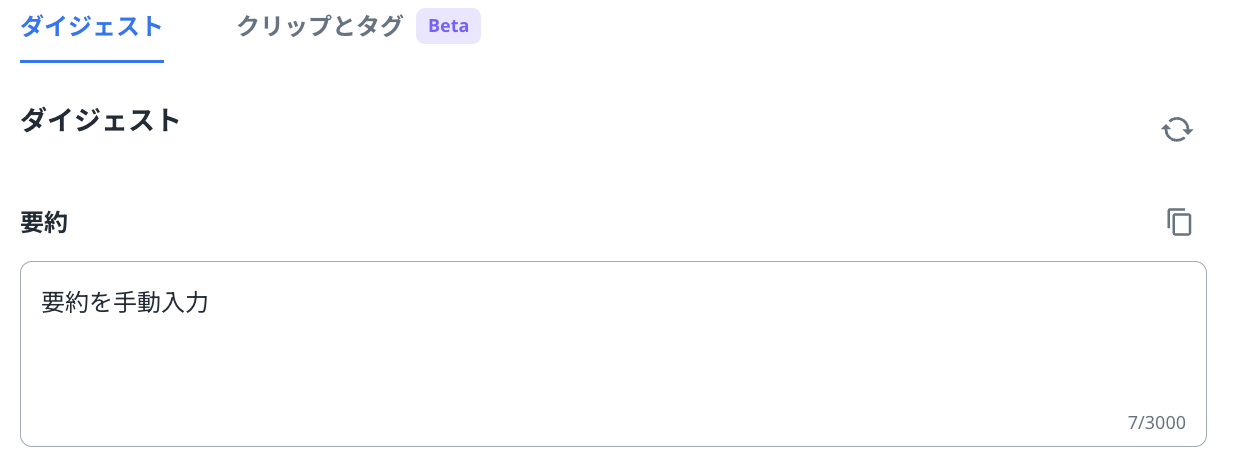This screenshot has height=468, width=1233.
Task: Switch to the ダイジェスト tab
Action: 91,27
